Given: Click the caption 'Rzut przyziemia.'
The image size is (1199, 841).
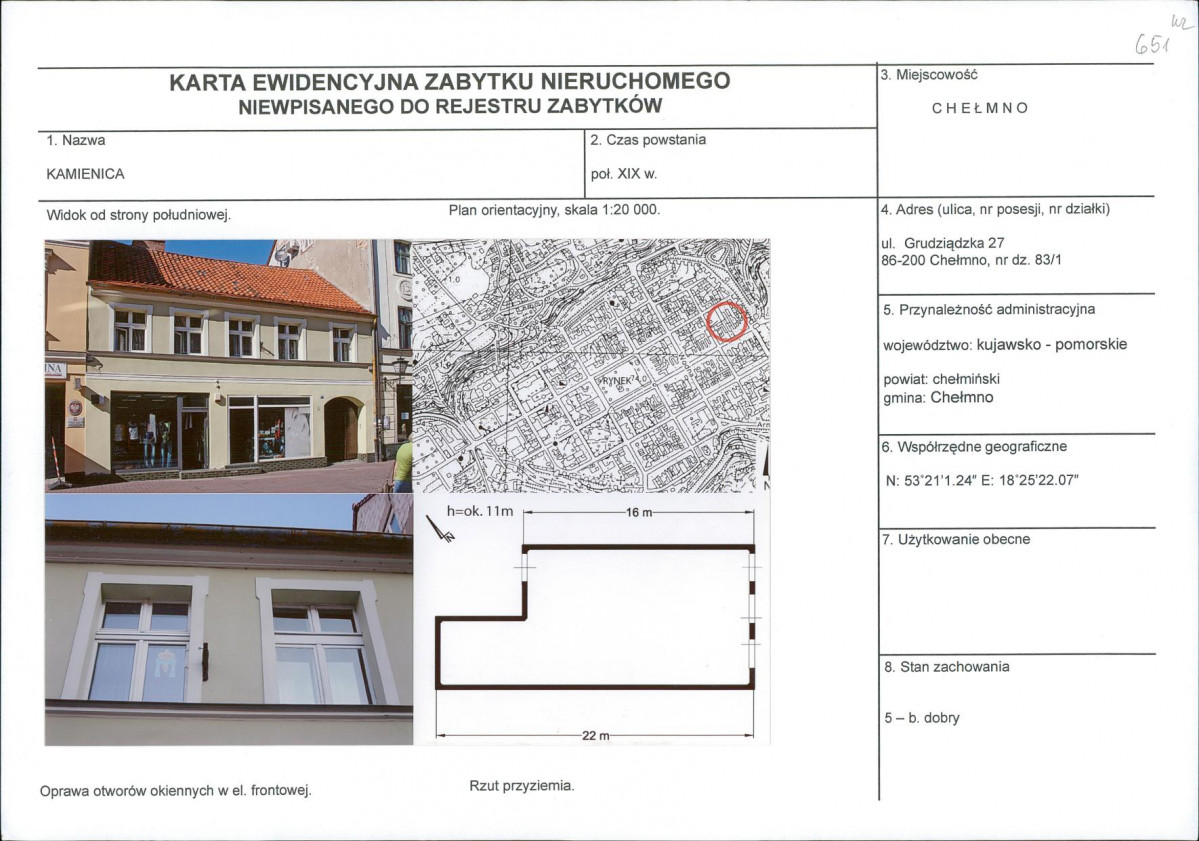Looking at the screenshot, I should (x=522, y=786).
